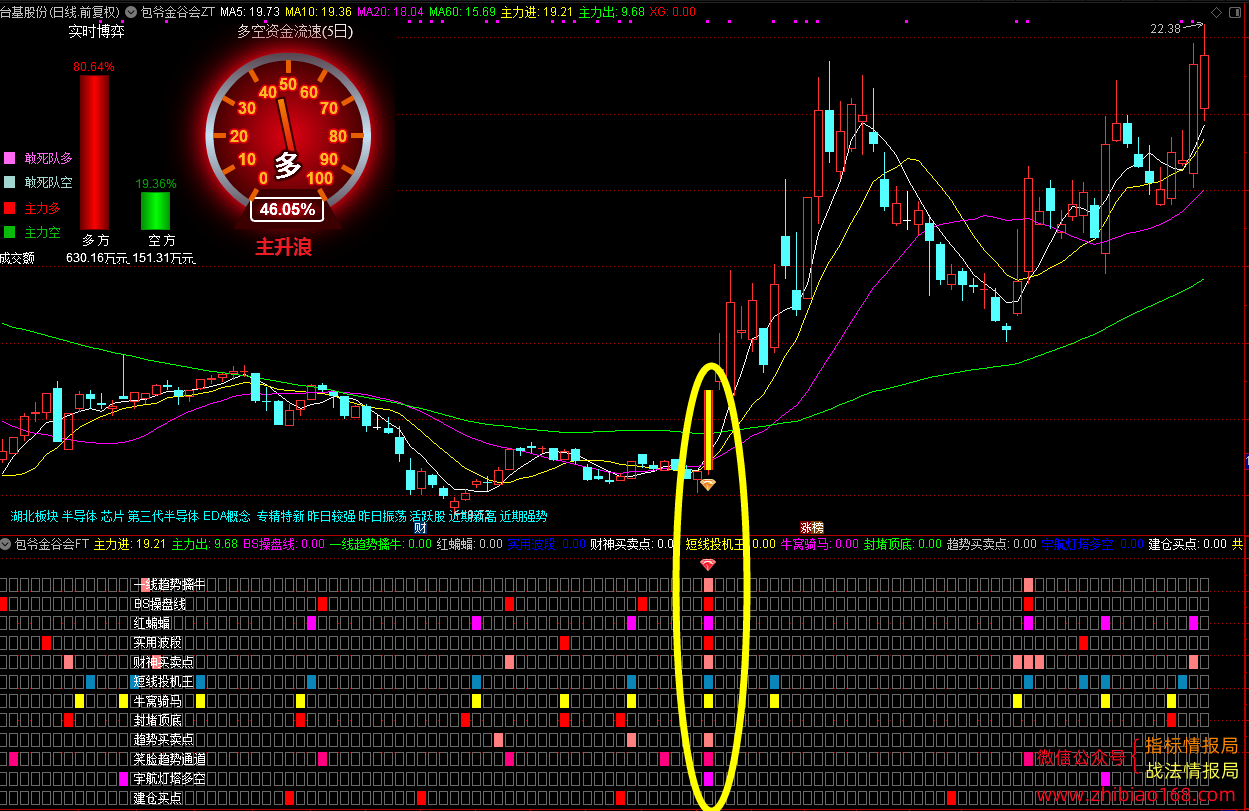Click the green swatch beside 主力空
The height and width of the screenshot is (811, 1249).
pos(10,232)
